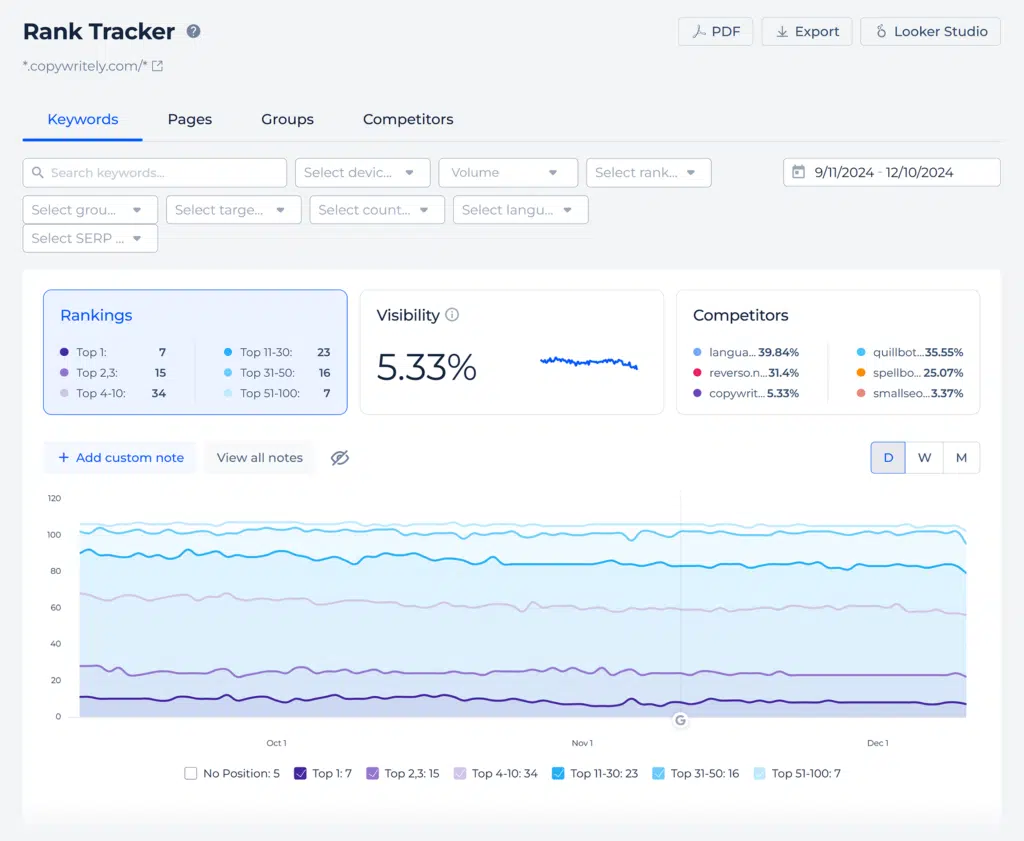Image resolution: width=1024 pixels, height=841 pixels.
Task: Expand the Select SERP features dropdown
Action: coord(90,238)
